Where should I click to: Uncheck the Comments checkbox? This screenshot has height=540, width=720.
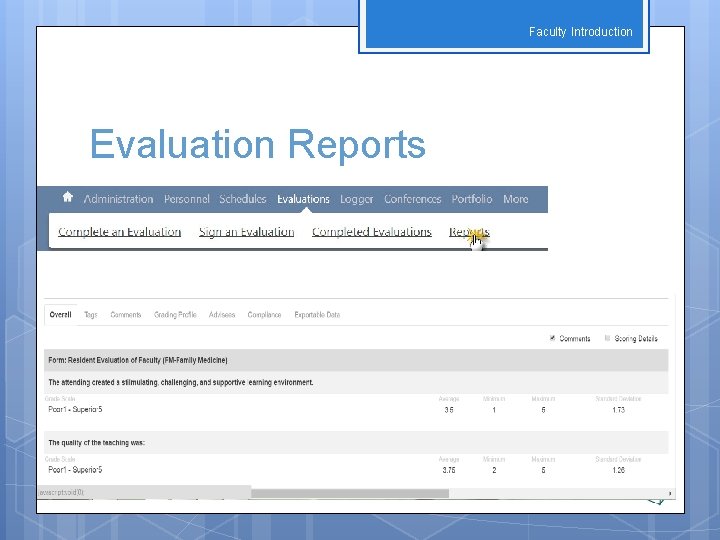[x=552, y=338]
